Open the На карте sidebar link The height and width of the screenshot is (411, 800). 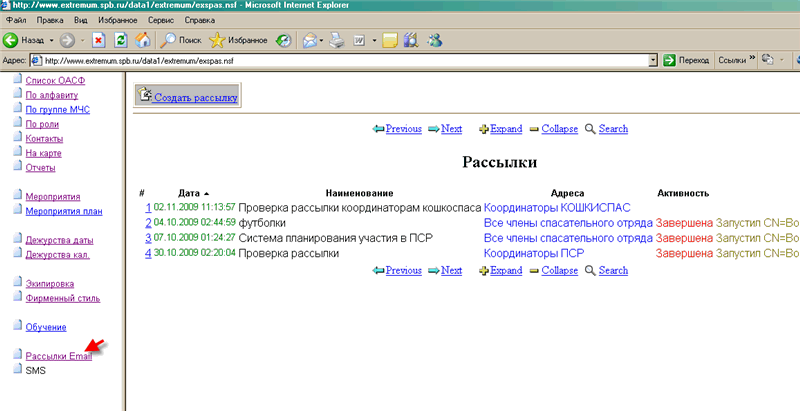click(x=43, y=153)
